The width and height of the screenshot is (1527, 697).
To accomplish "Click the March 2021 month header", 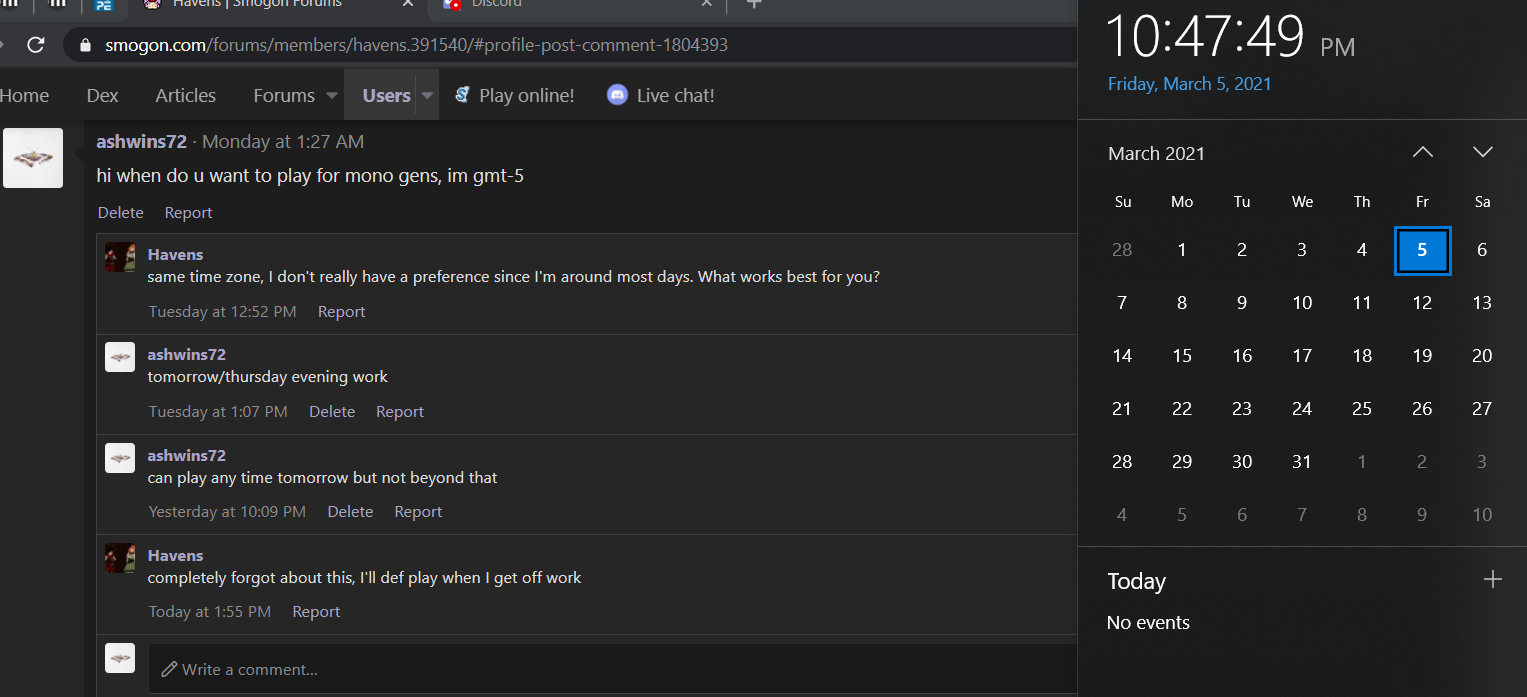I will [x=1156, y=153].
